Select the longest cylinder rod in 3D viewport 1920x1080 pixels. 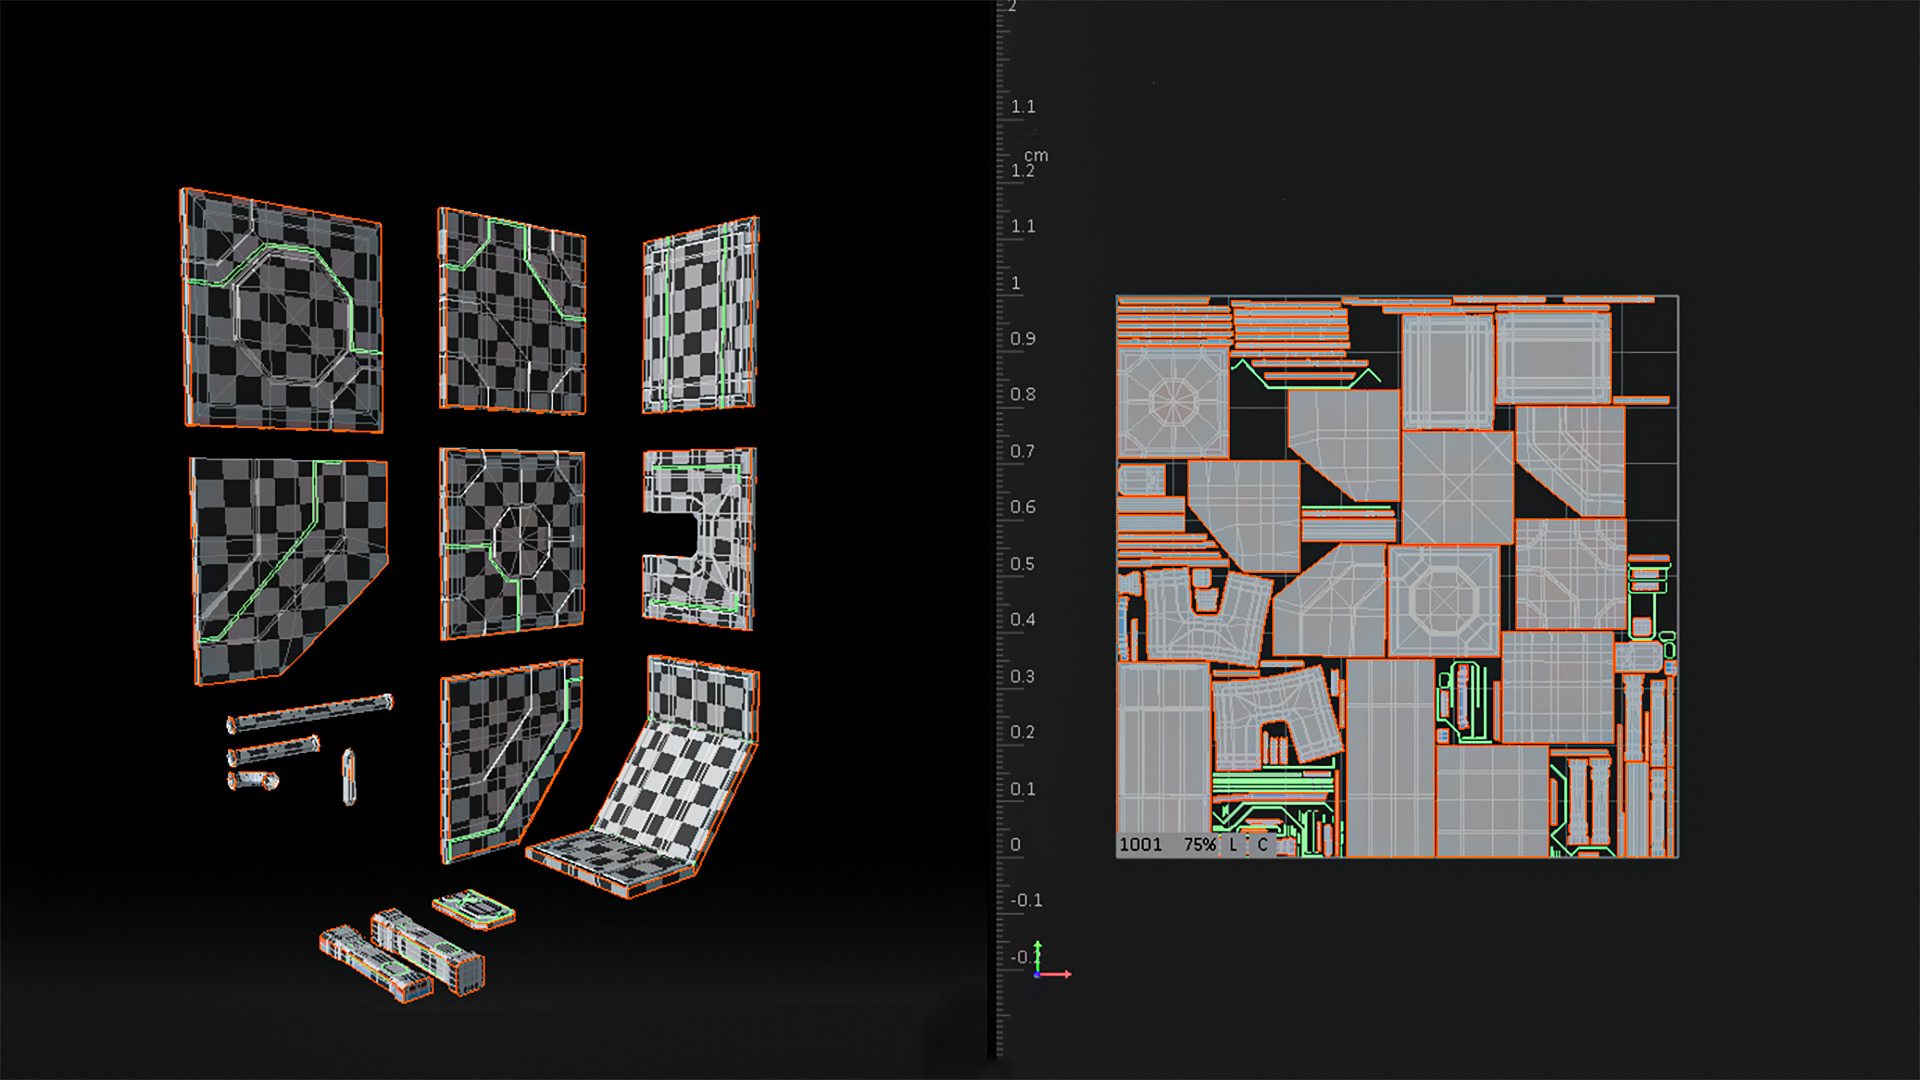click(309, 712)
